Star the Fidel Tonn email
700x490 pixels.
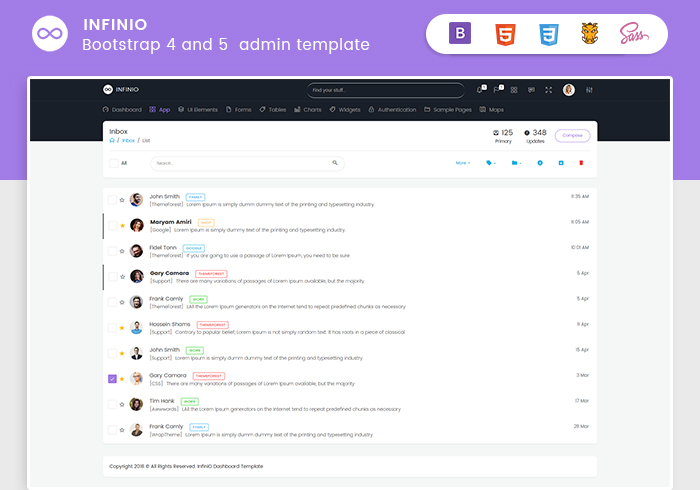(x=122, y=251)
